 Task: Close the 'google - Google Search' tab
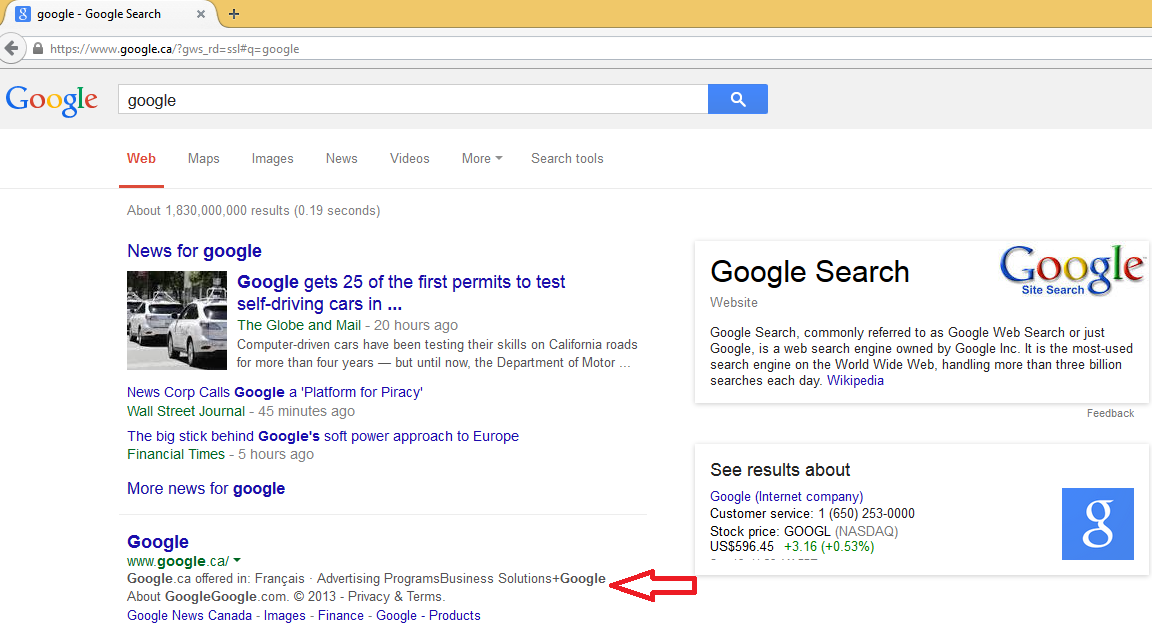point(201,14)
